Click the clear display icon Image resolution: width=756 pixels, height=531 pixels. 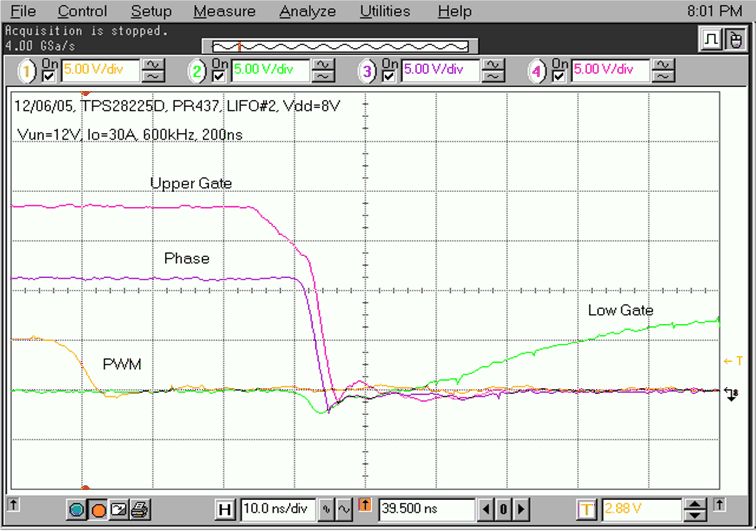[x=119, y=509]
